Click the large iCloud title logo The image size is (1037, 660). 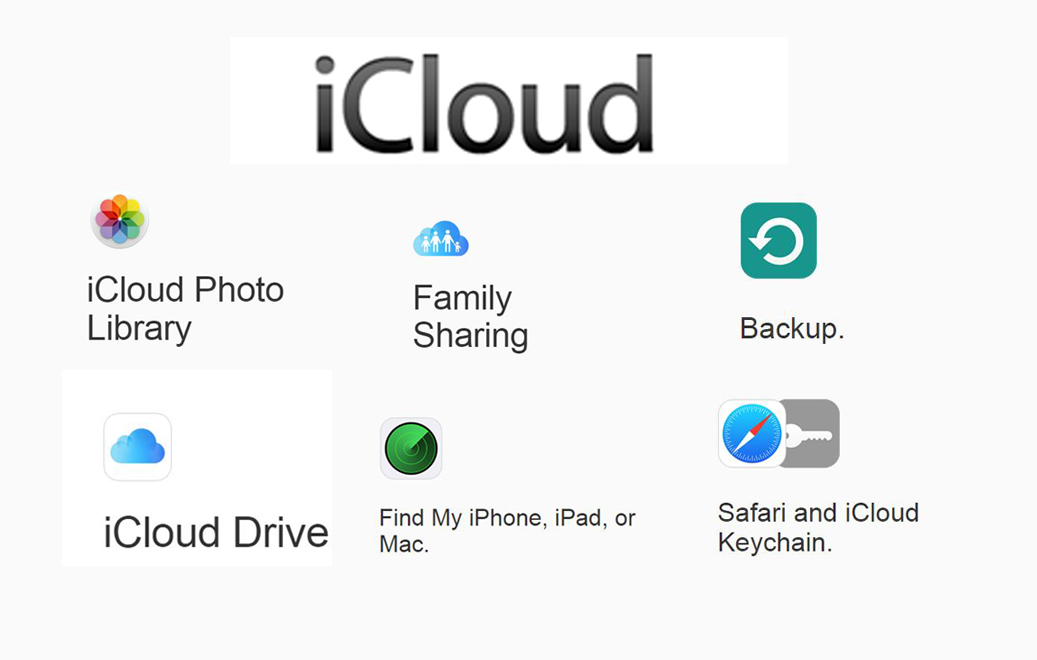coord(484,103)
